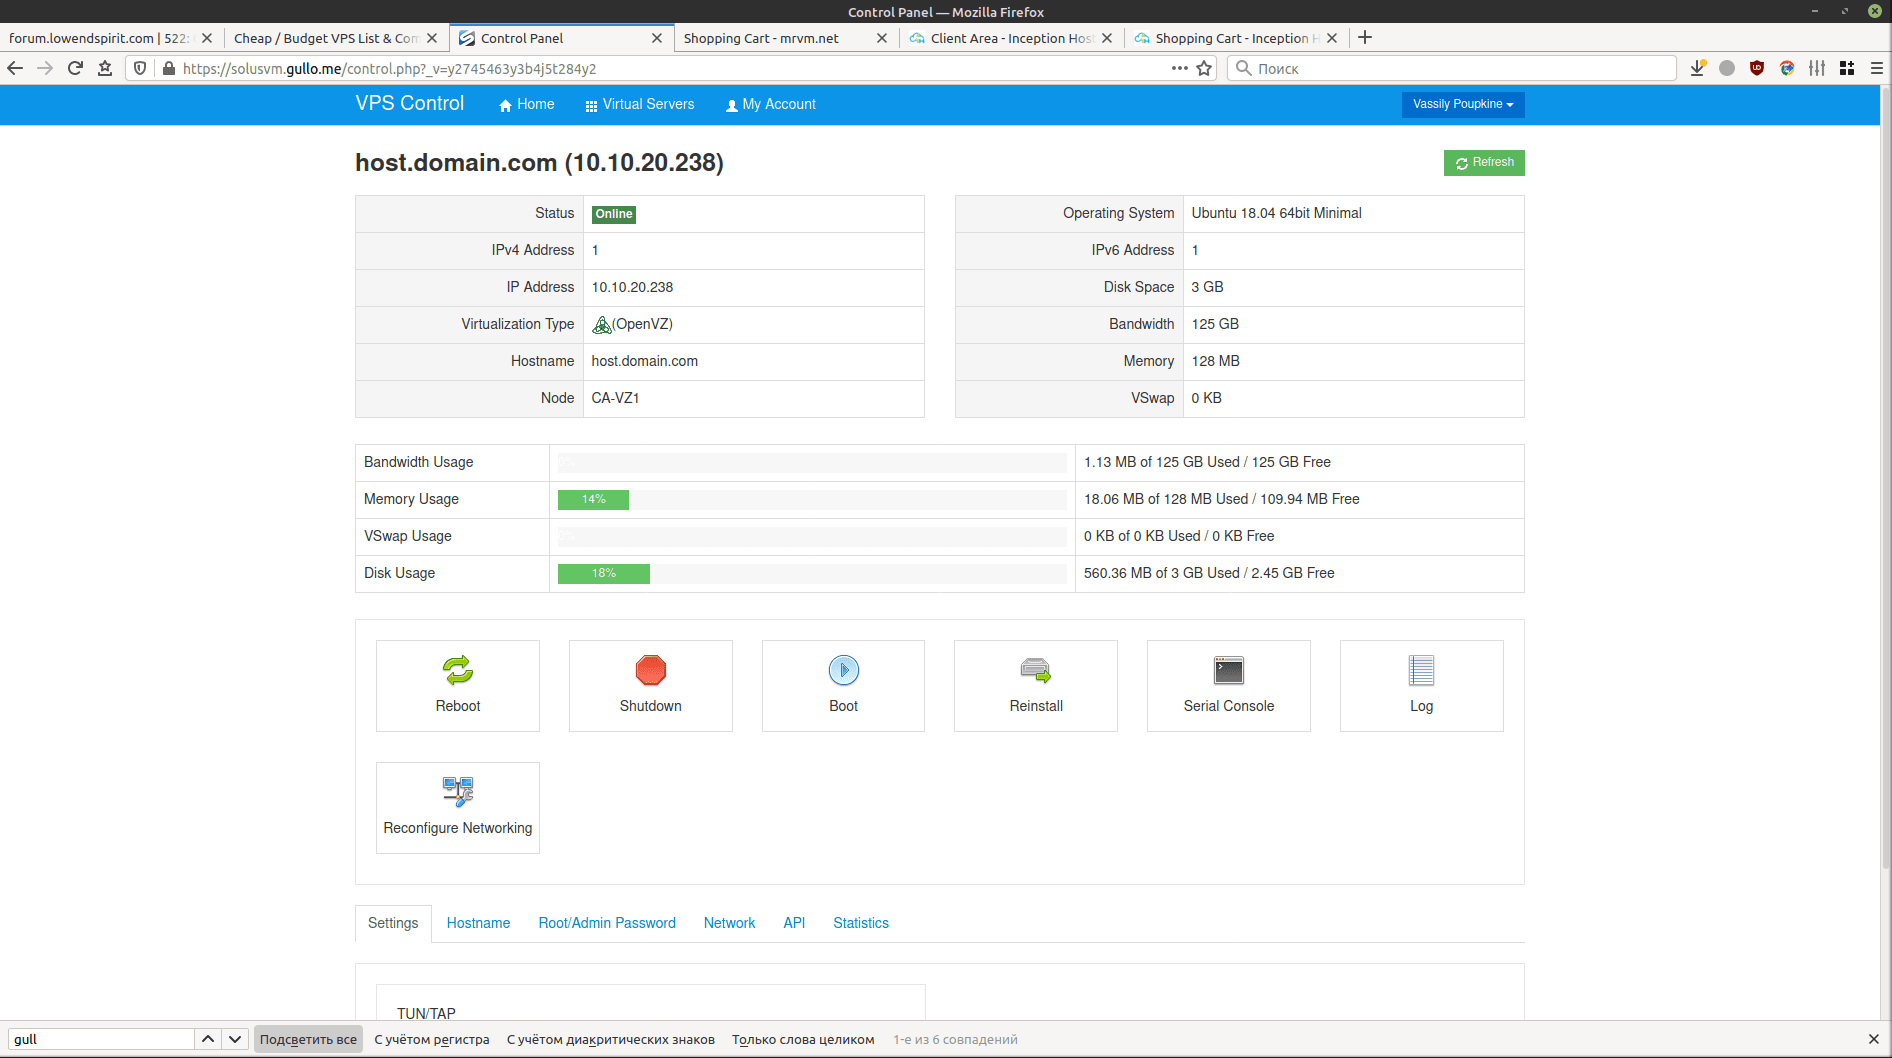
Task: Switch to the Root/Admin Password tab
Action: (607, 923)
